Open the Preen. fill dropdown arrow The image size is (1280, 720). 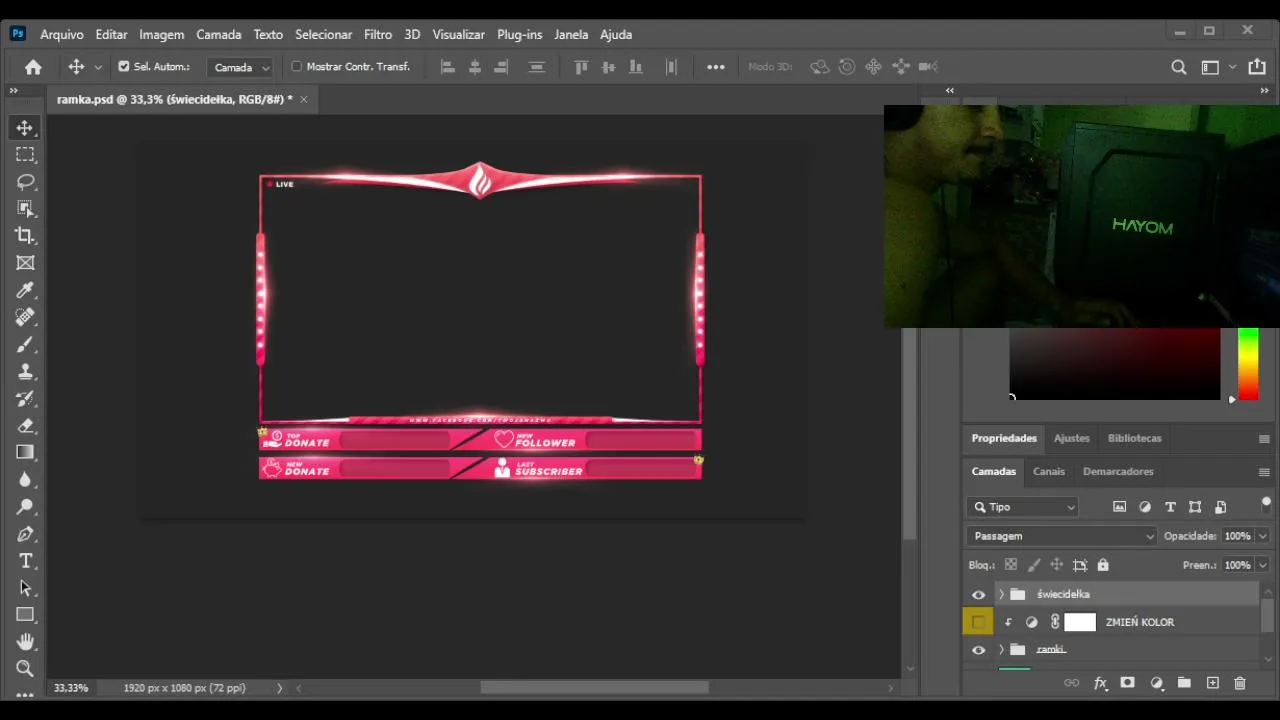point(1263,565)
